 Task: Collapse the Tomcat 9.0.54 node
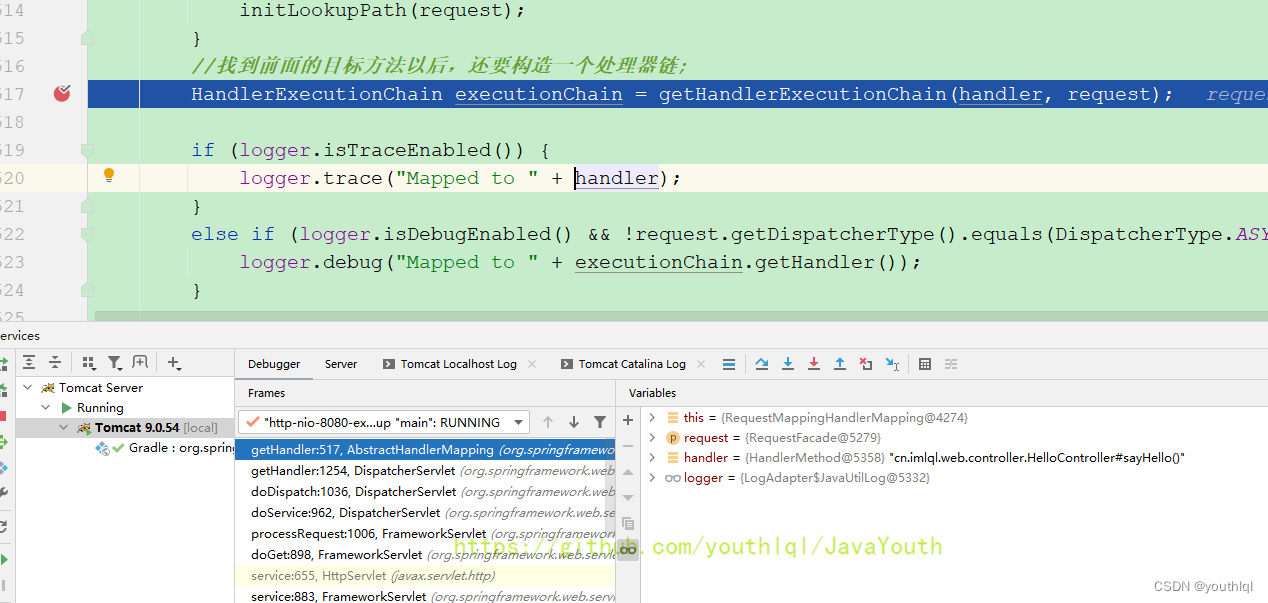pyautogui.click(x=64, y=427)
